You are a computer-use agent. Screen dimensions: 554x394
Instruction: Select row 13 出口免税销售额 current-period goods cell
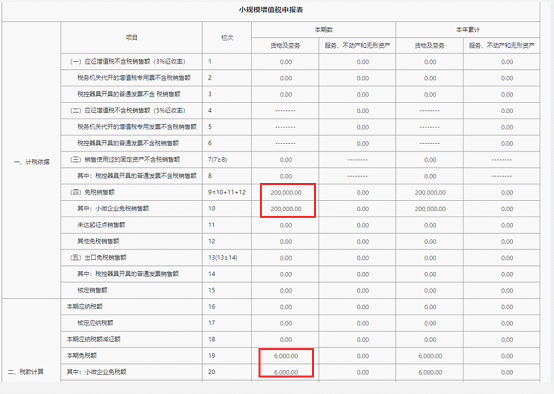coord(285,258)
